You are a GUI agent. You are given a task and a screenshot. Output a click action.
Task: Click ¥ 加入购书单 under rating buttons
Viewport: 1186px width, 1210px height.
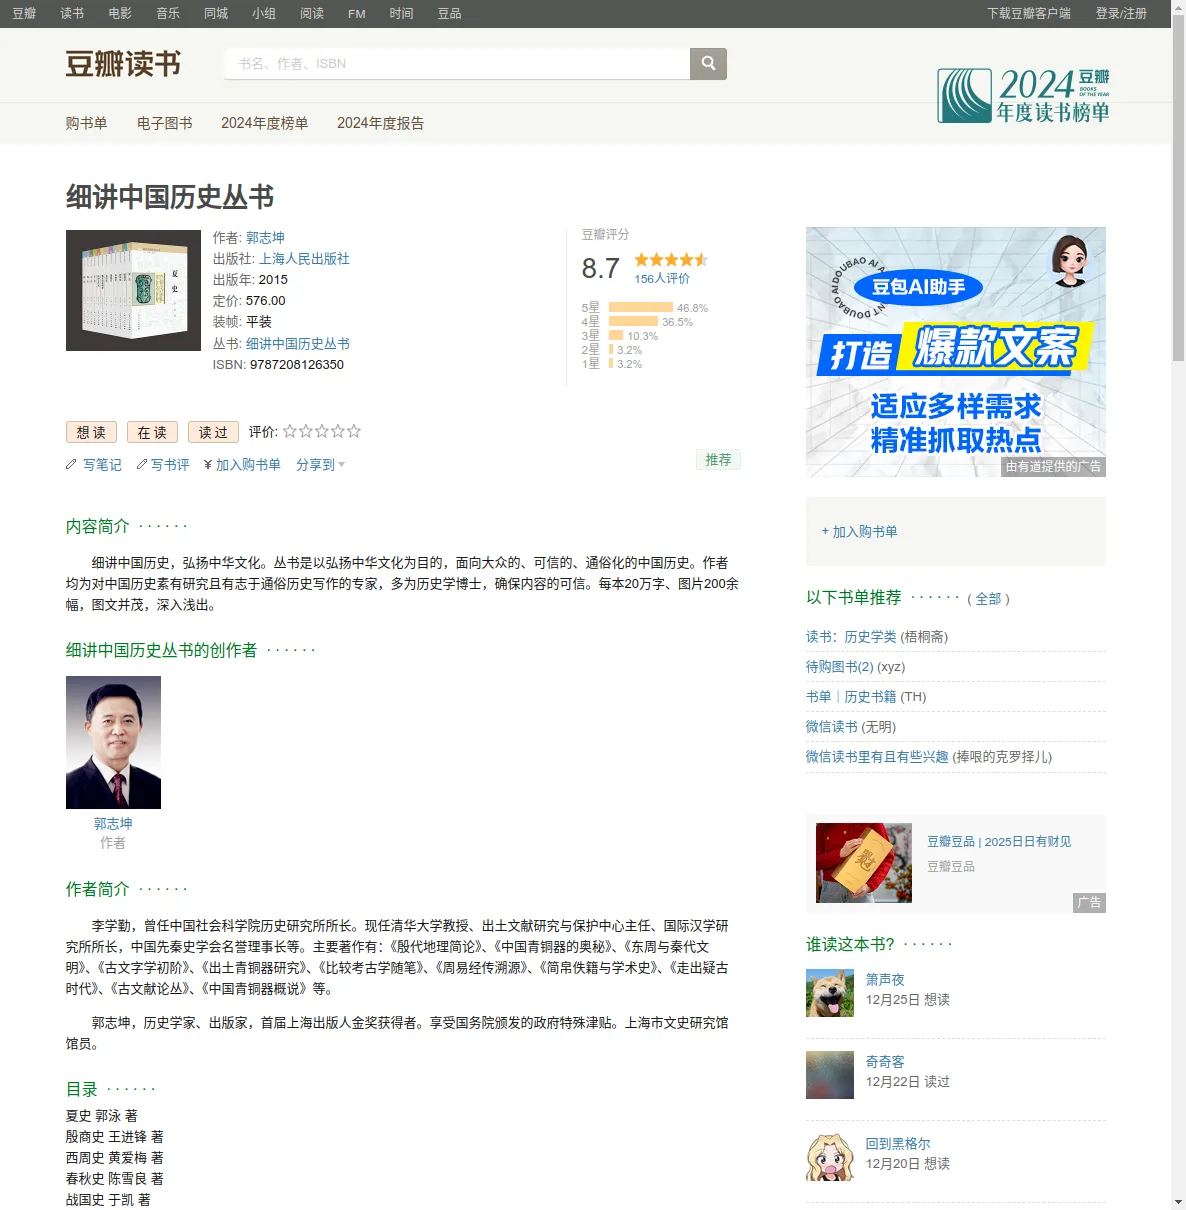(x=242, y=465)
